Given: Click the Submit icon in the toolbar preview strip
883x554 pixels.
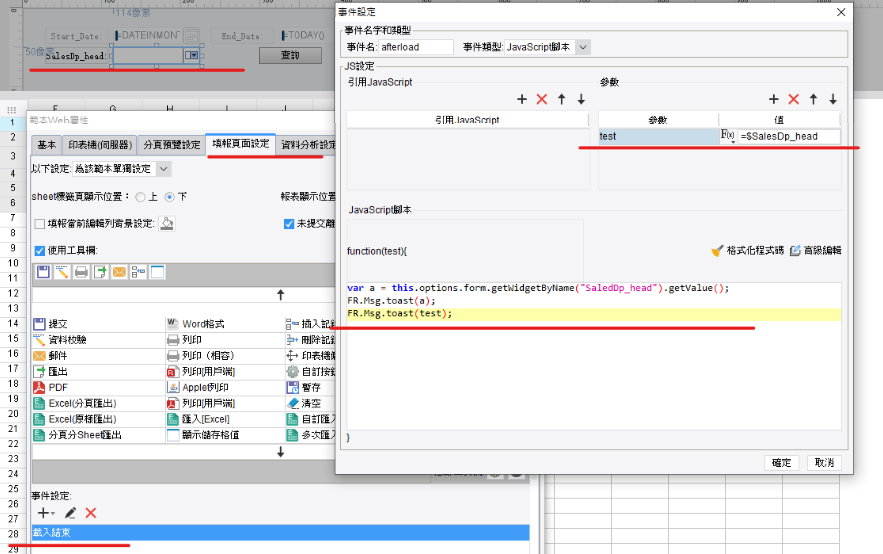Looking at the screenshot, I should tap(43, 272).
